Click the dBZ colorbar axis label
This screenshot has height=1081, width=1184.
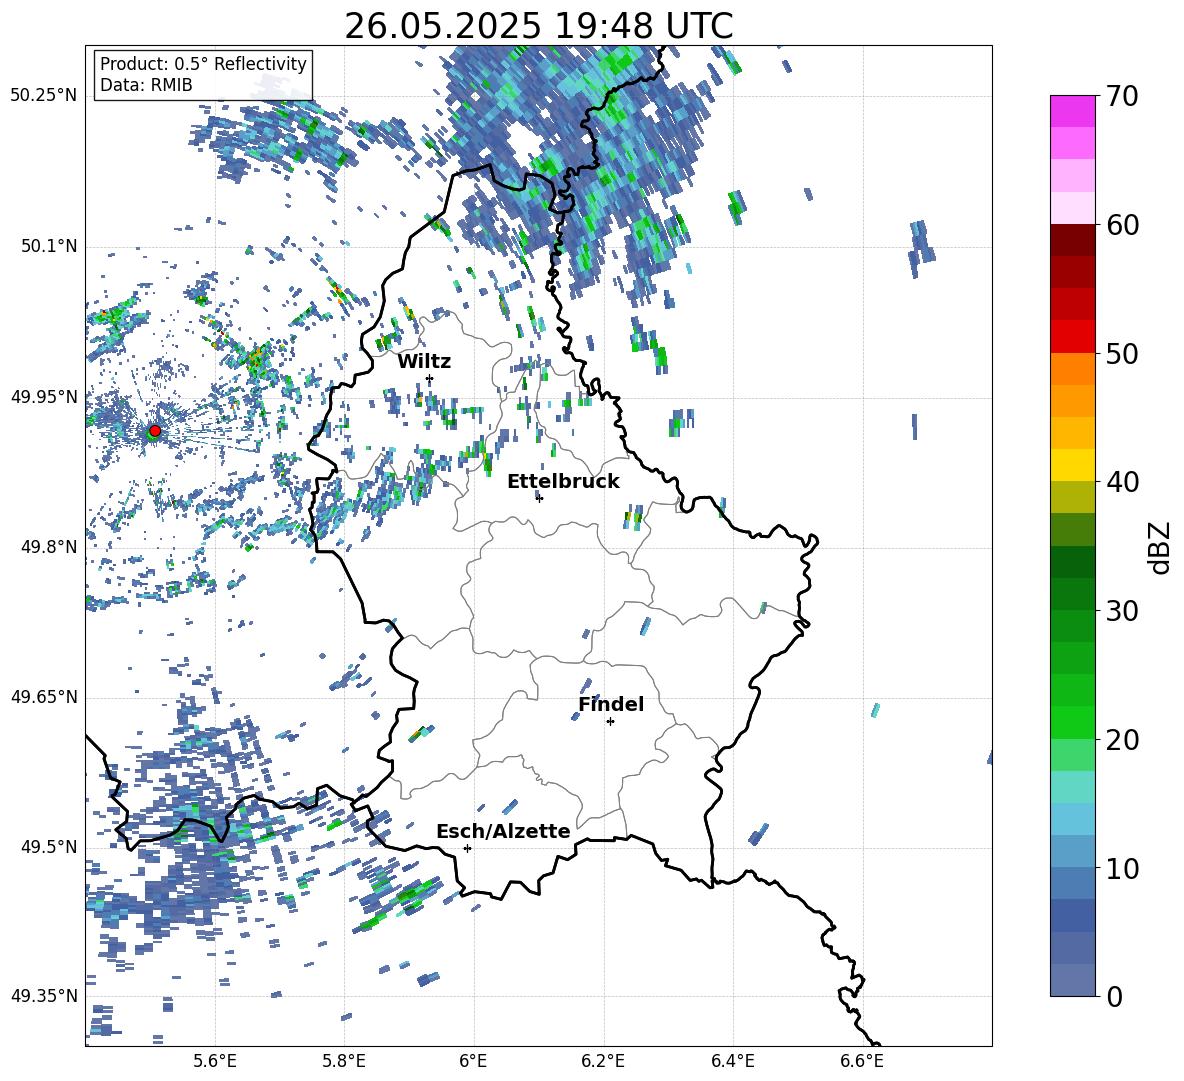click(x=1160, y=547)
